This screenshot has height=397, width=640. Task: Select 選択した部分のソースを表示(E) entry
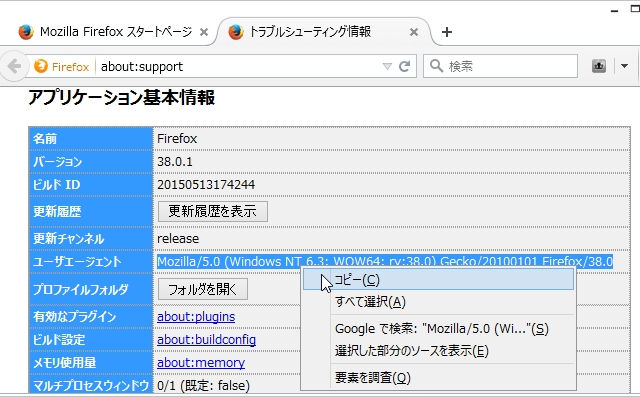coord(438,351)
